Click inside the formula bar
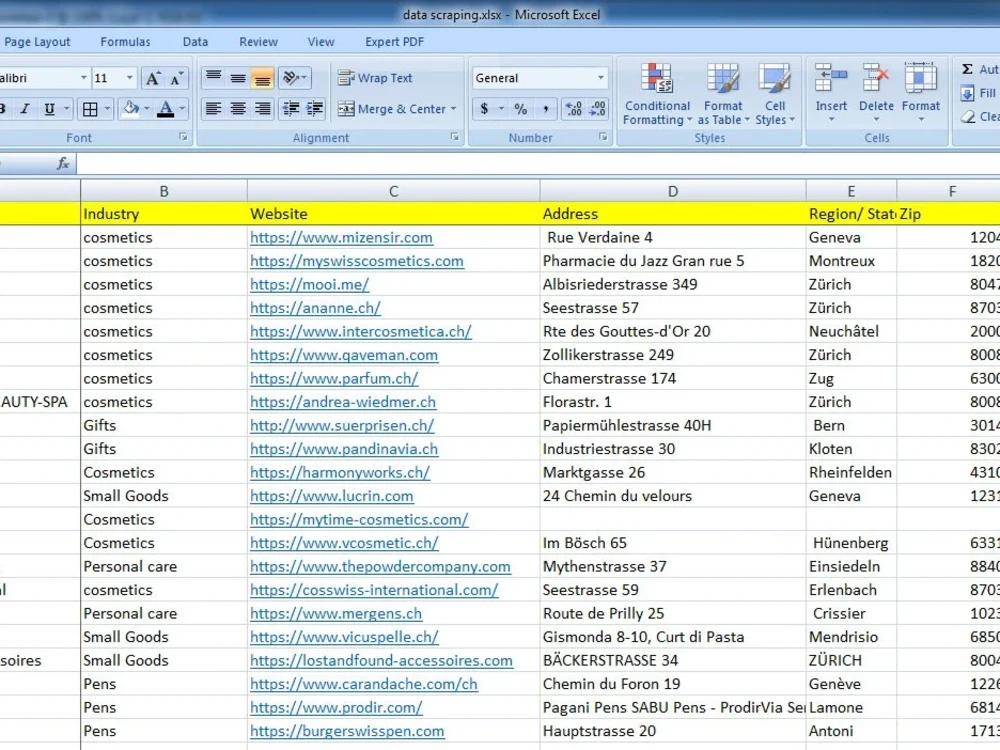 400,163
